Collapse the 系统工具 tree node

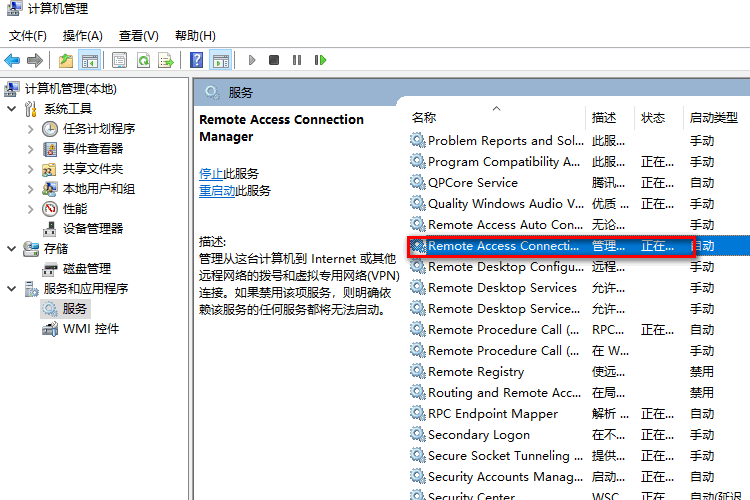12,109
